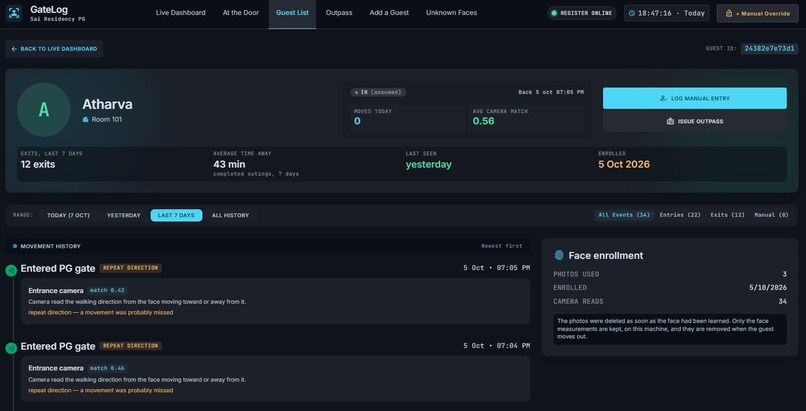Click the Log Manual Entry button
This screenshot has width=806, height=411.
coord(694,98)
